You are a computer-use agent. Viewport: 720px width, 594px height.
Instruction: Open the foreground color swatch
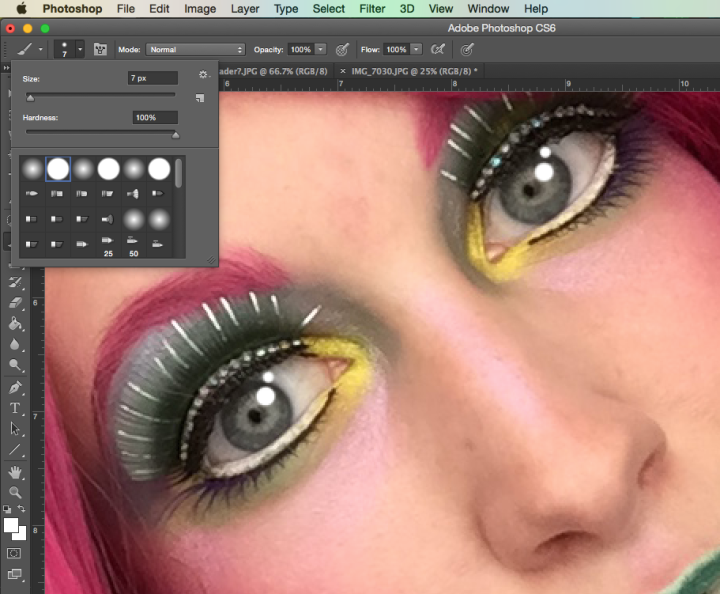(11, 525)
